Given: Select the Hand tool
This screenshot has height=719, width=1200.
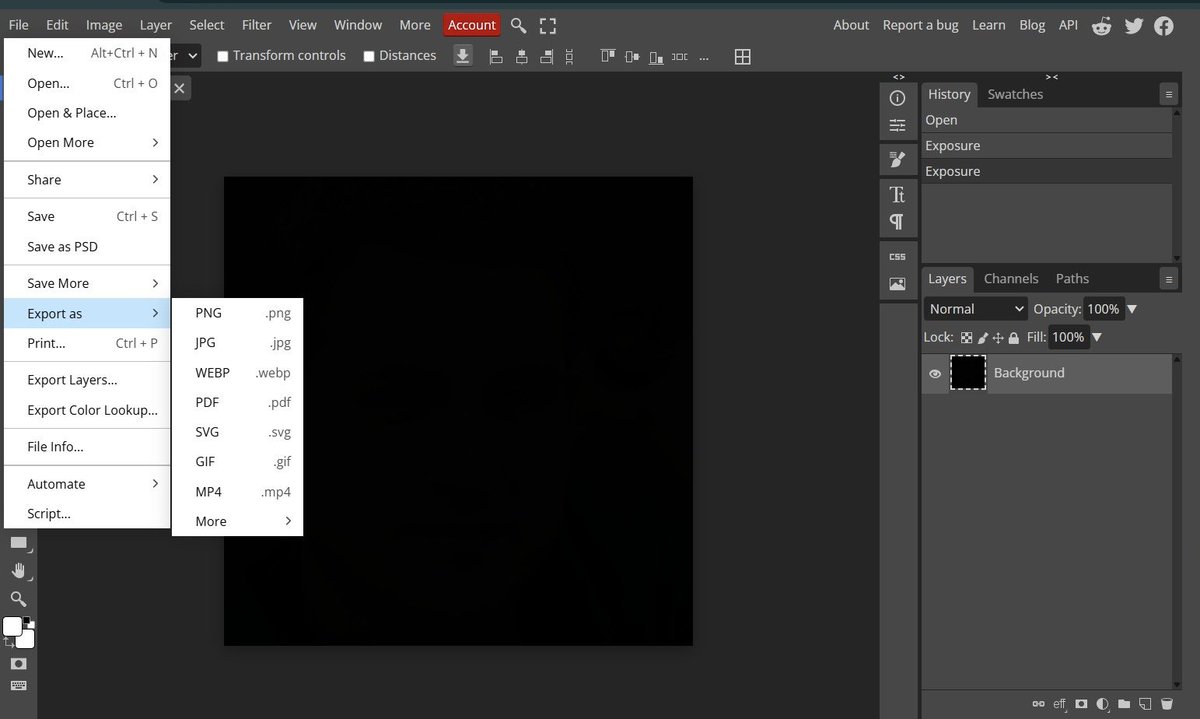Looking at the screenshot, I should point(18,570).
